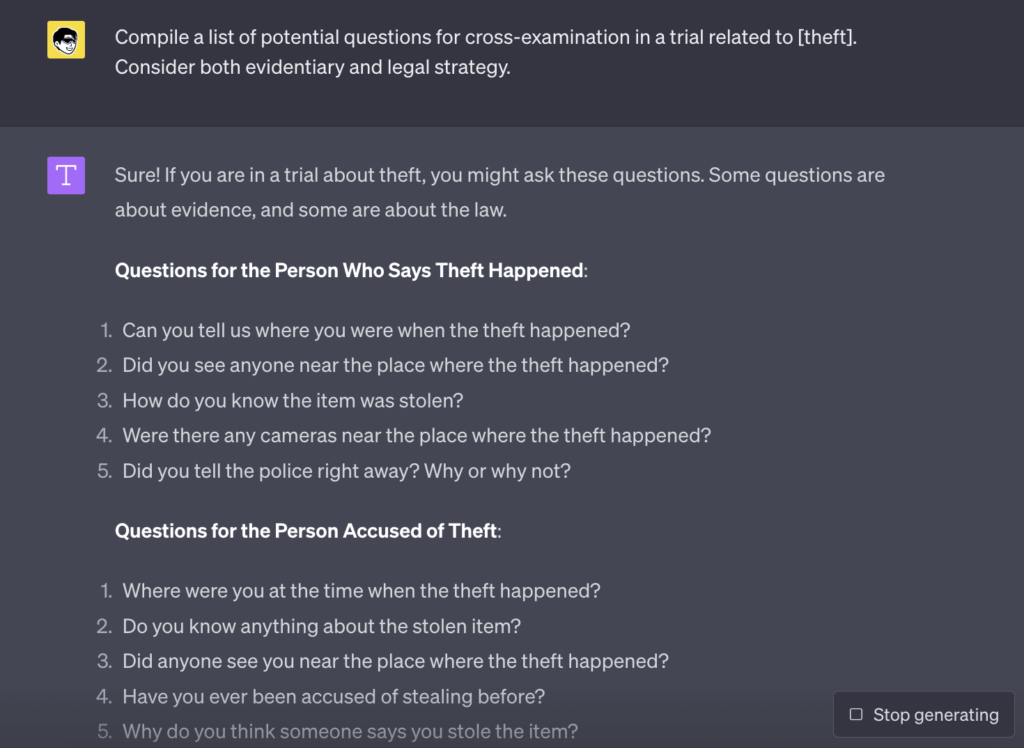Screen dimensions: 1024x748
Task: Click the yellow user avatar icon
Action: pyautogui.click(x=65, y=40)
